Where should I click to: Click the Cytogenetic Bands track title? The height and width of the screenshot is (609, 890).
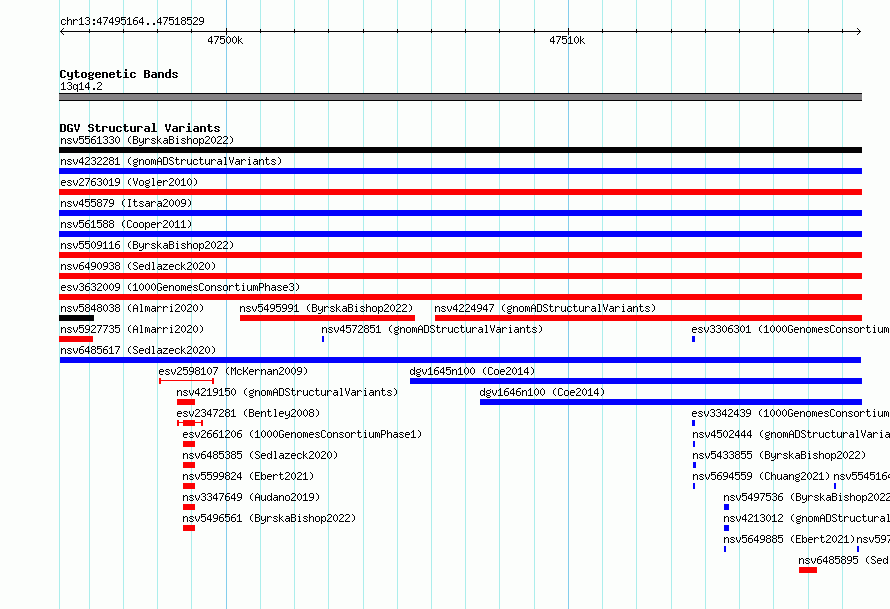(x=119, y=74)
